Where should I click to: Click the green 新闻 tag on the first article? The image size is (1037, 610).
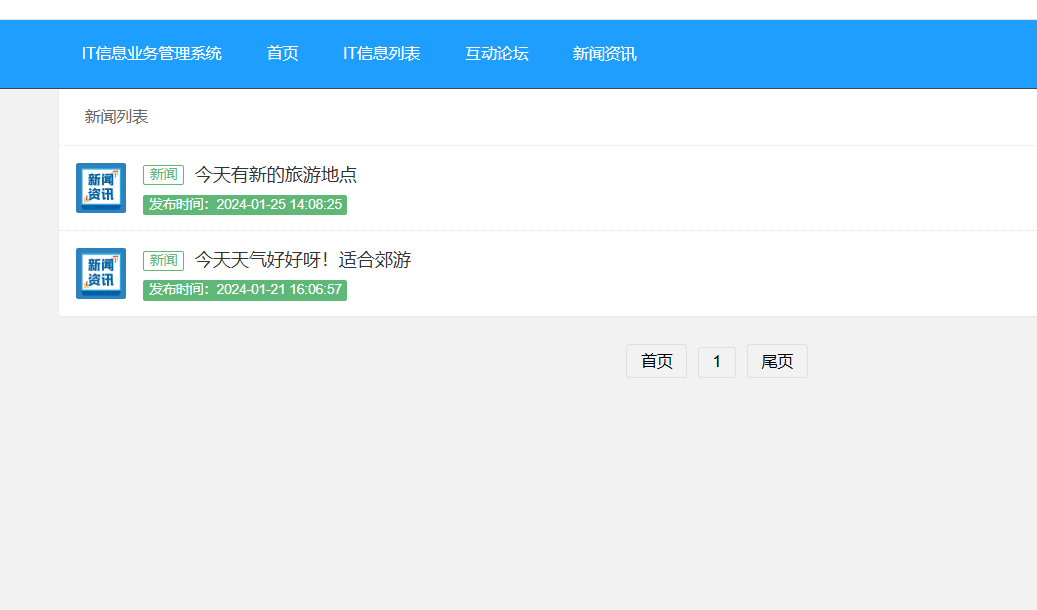163,175
